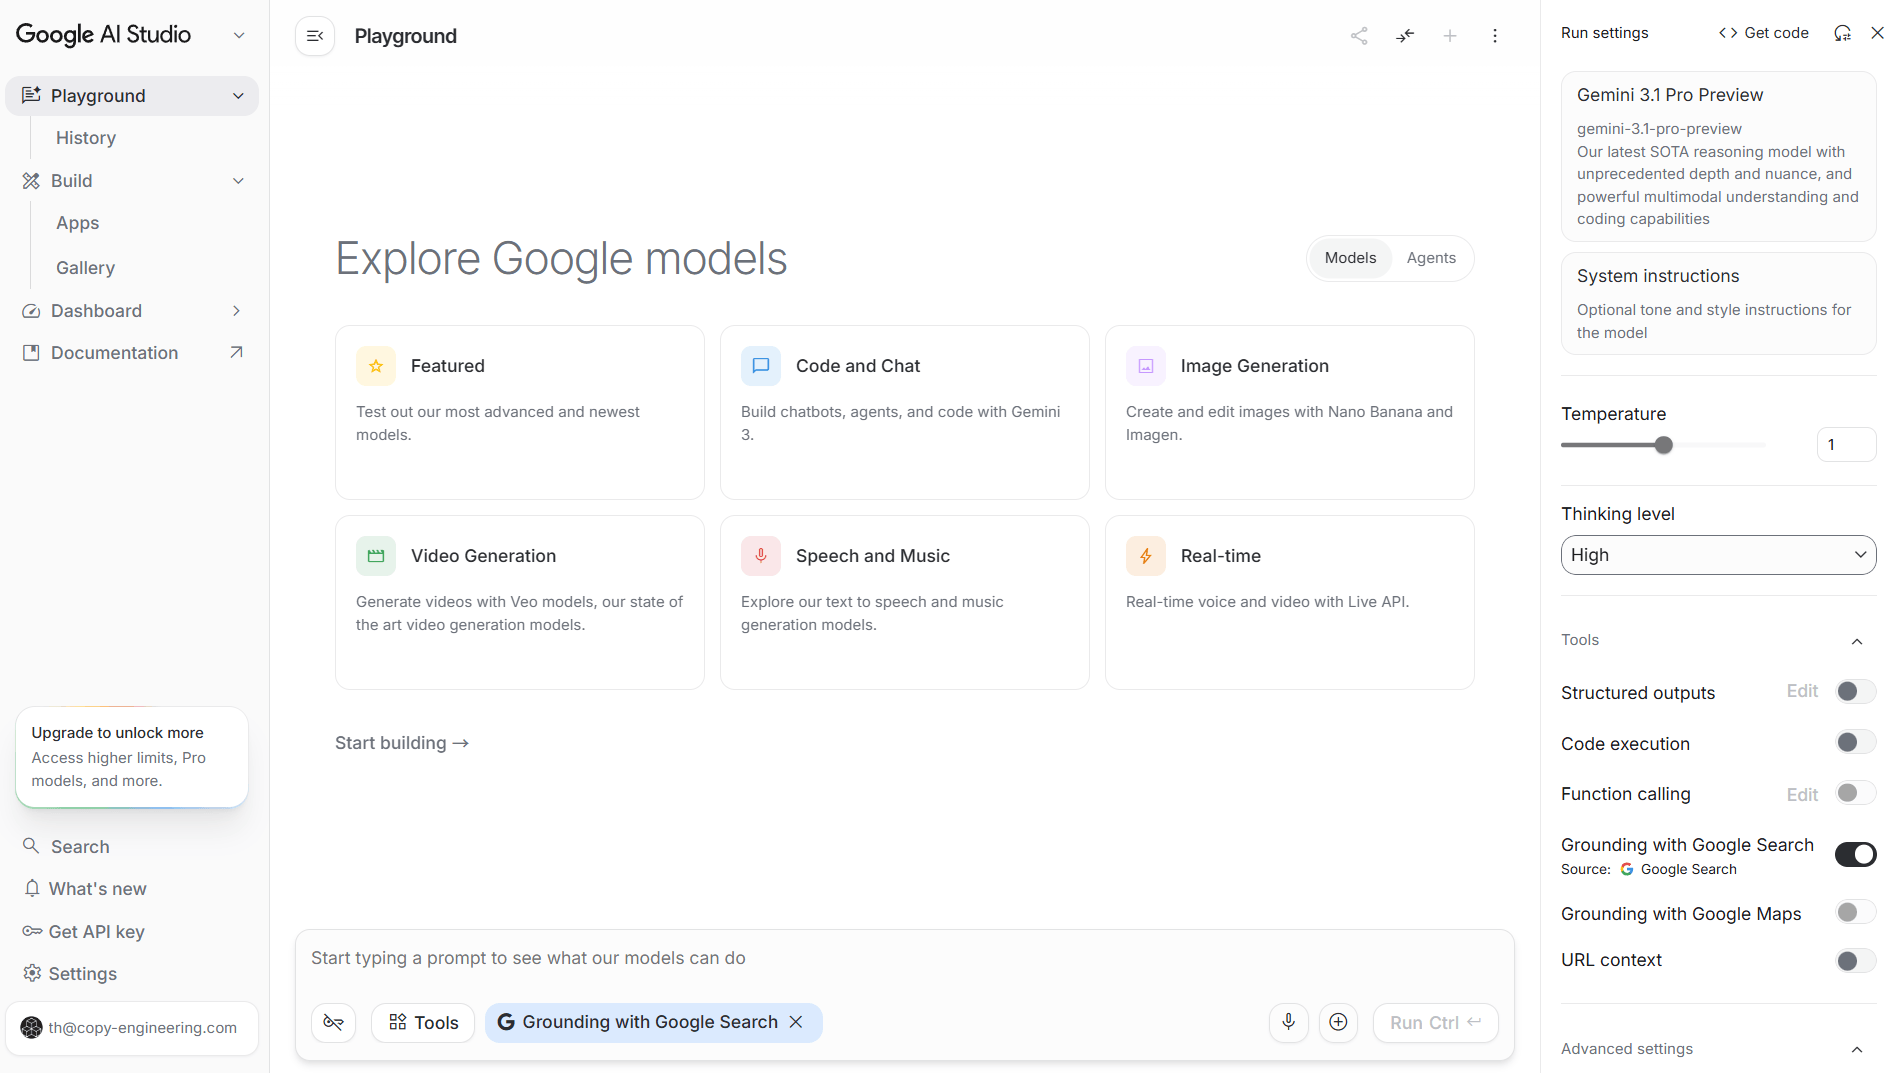This screenshot has width=1896, height=1073.
Task: Click Edit beside Structured outputs
Action: [x=1802, y=691]
